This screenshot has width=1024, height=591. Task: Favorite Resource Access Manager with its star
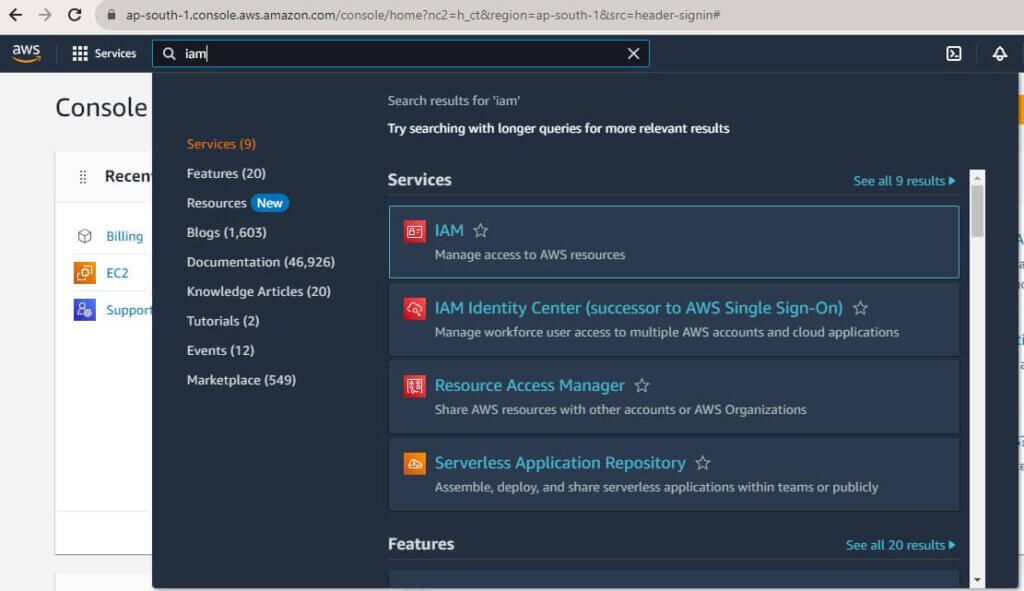point(642,385)
